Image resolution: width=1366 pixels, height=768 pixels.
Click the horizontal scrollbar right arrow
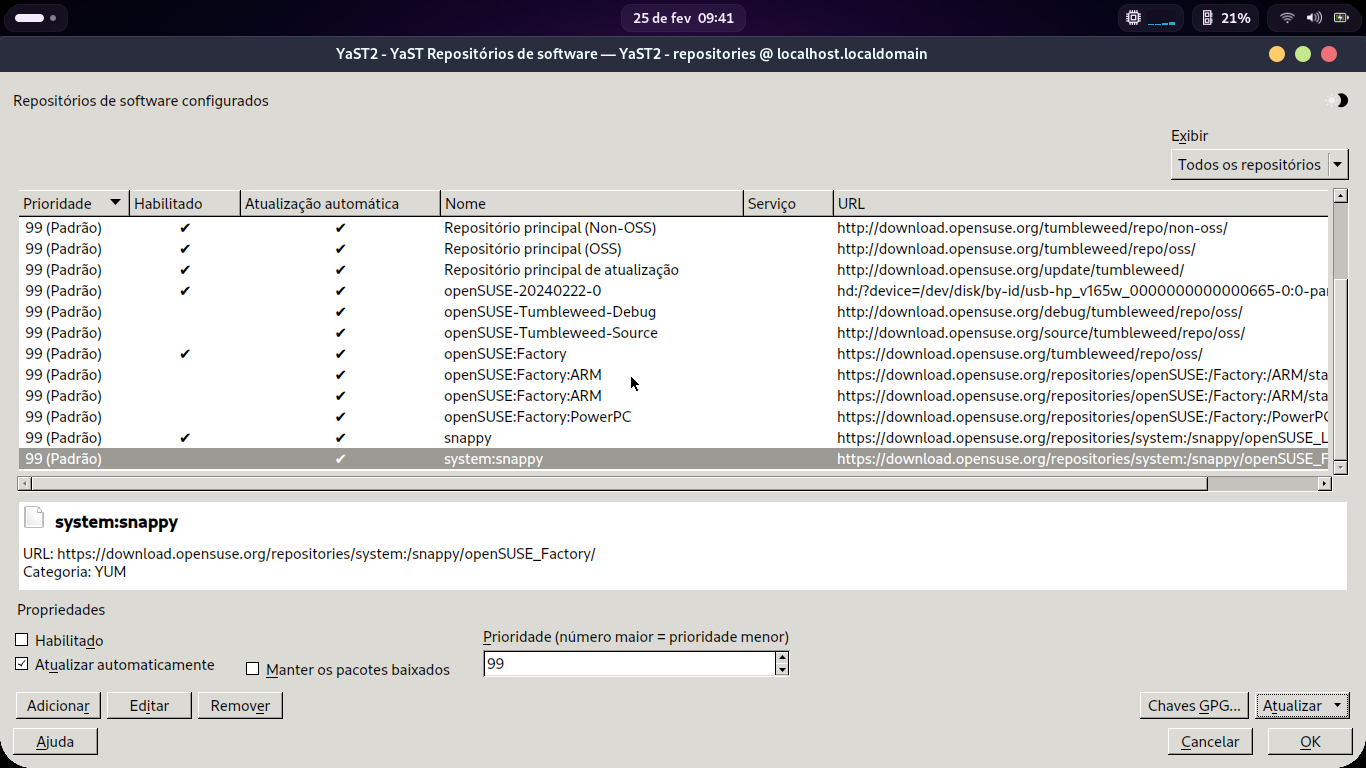(1324, 483)
